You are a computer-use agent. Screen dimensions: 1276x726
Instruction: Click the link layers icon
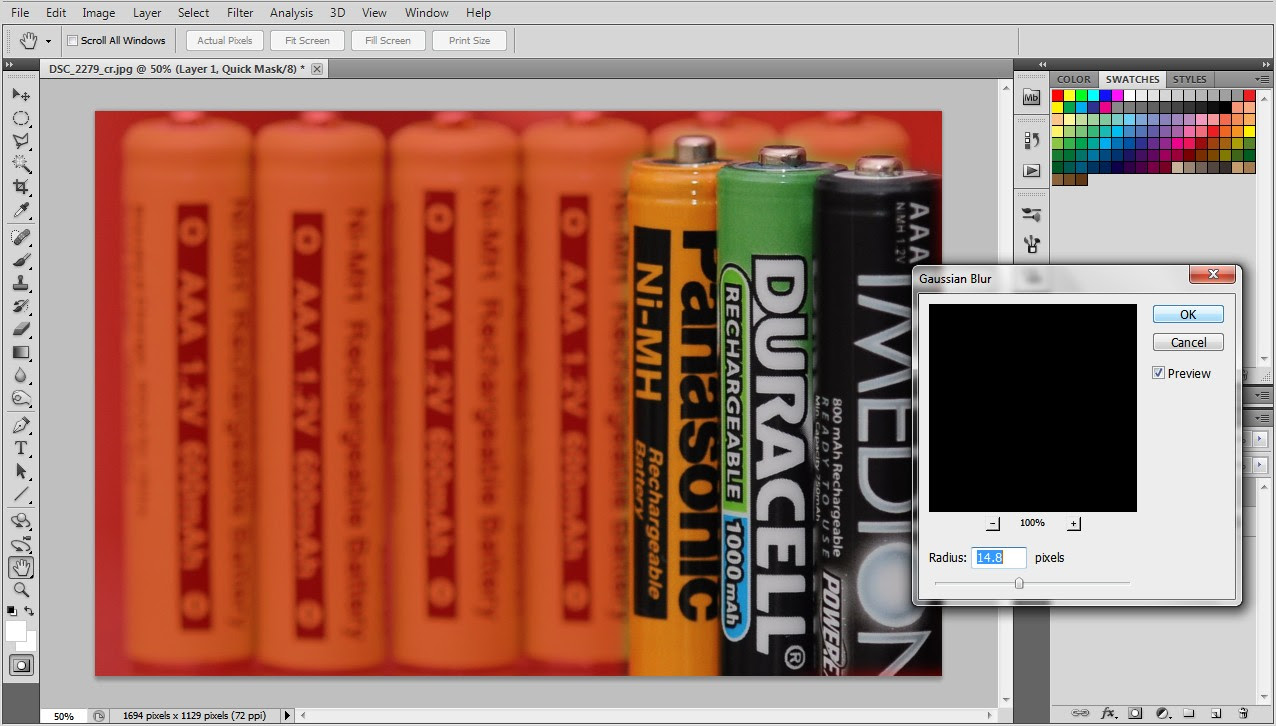tap(1080, 714)
